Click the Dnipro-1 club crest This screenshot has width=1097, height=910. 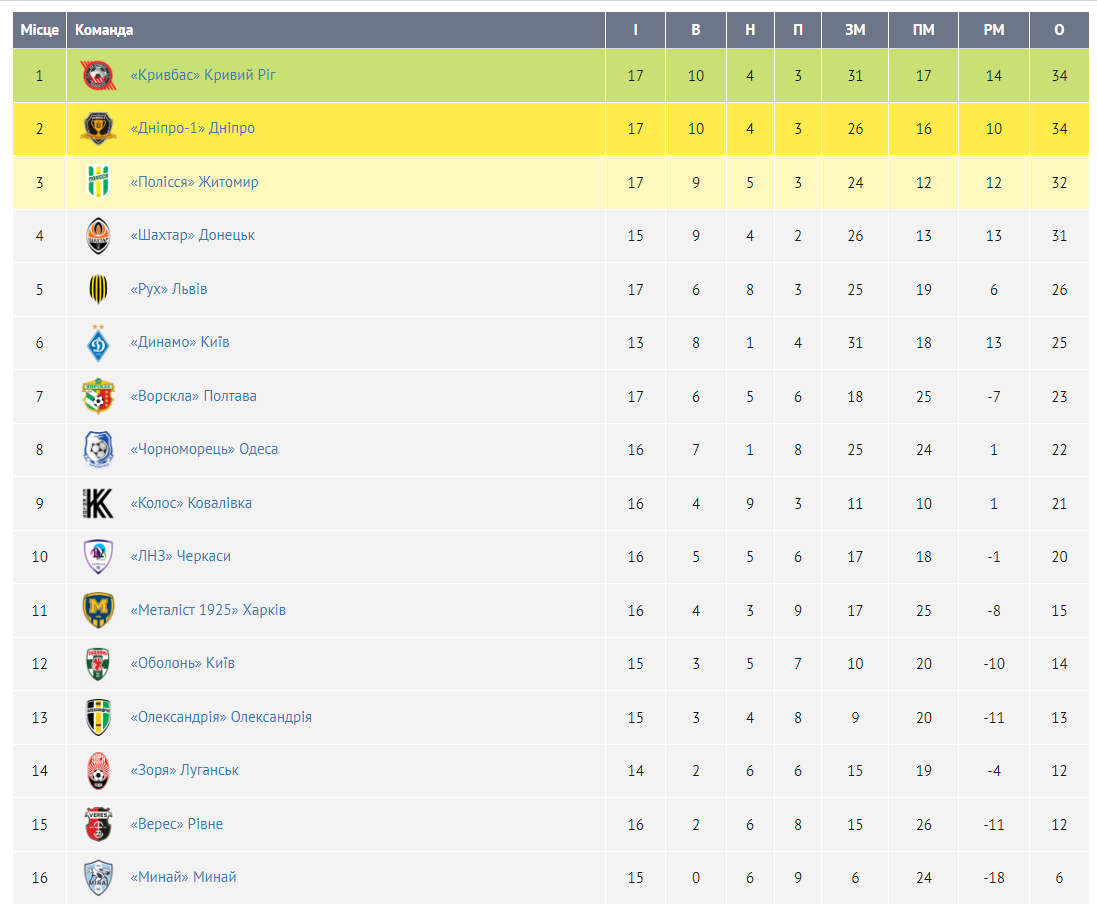click(x=98, y=129)
